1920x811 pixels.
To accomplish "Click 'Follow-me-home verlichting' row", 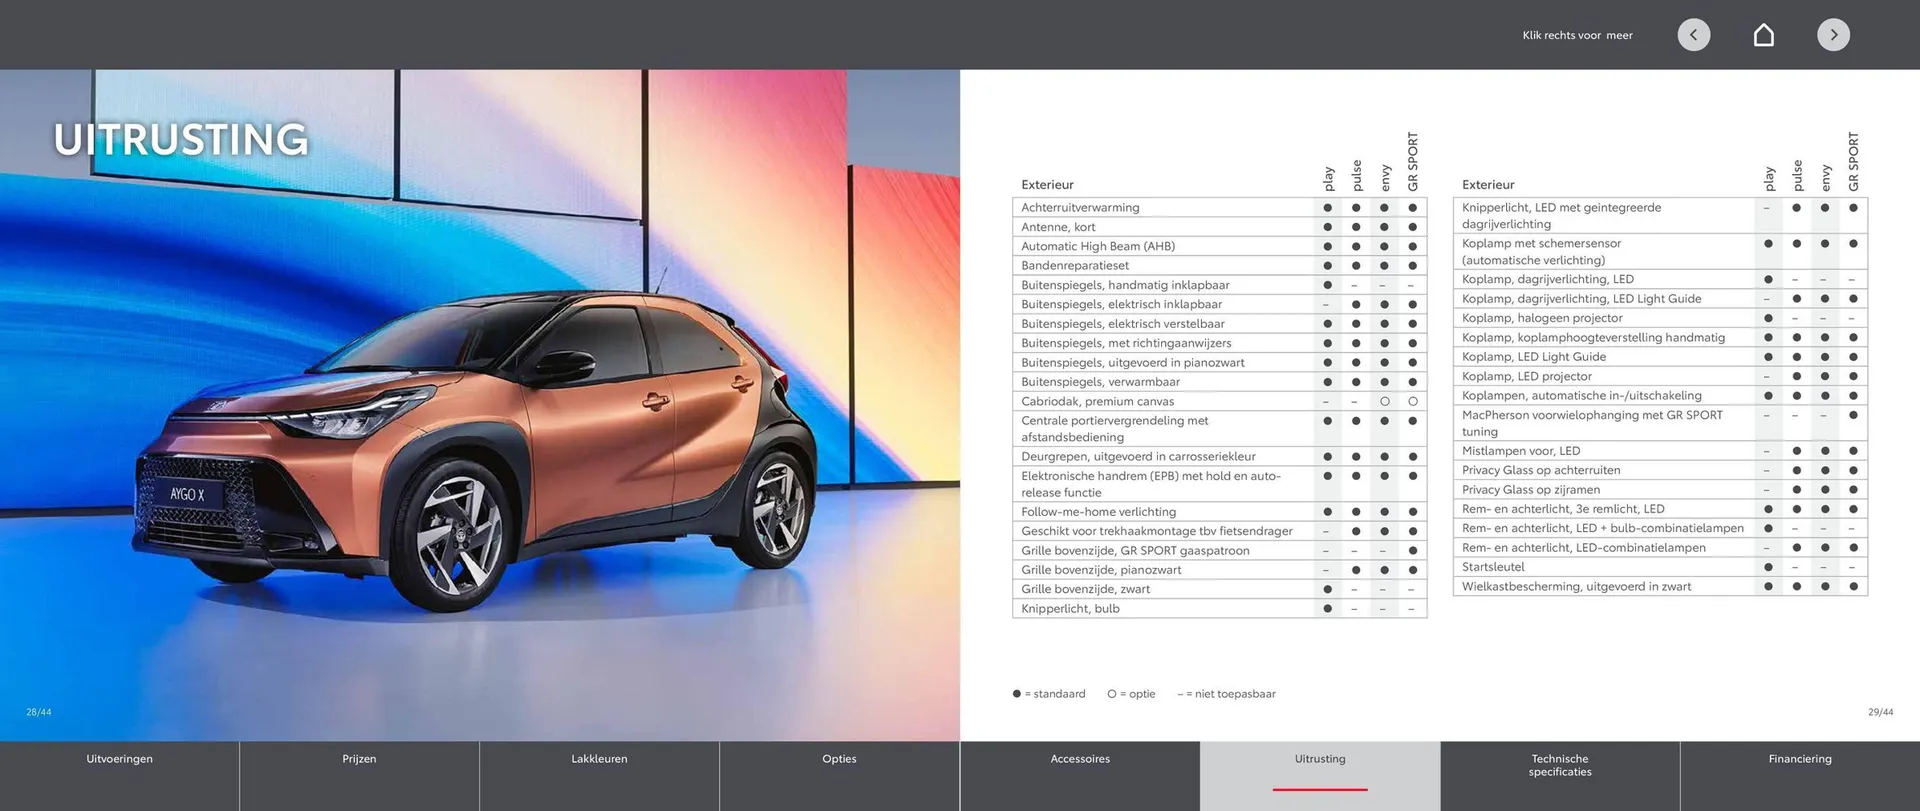I will 1220,512.
